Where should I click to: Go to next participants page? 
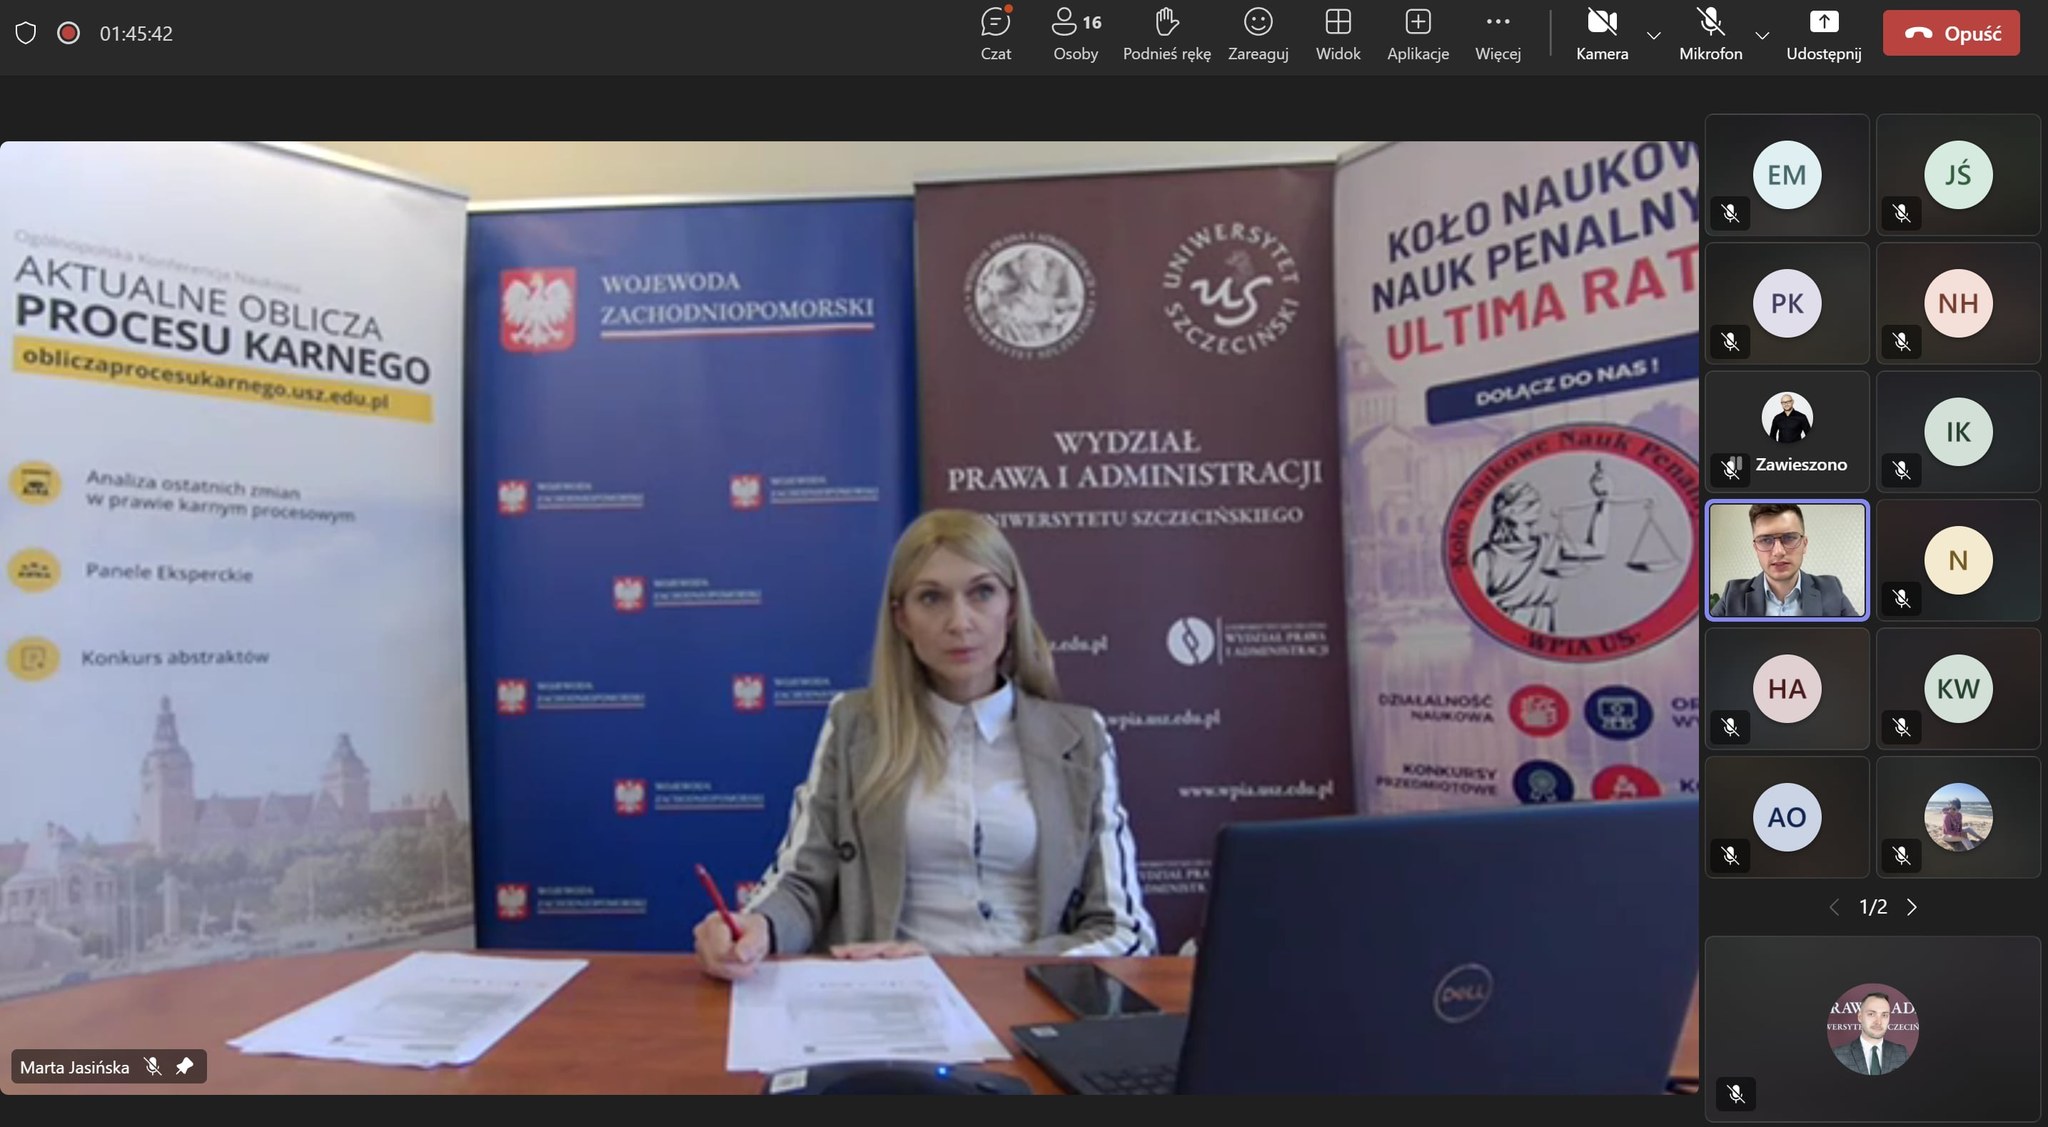pos(1912,907)
